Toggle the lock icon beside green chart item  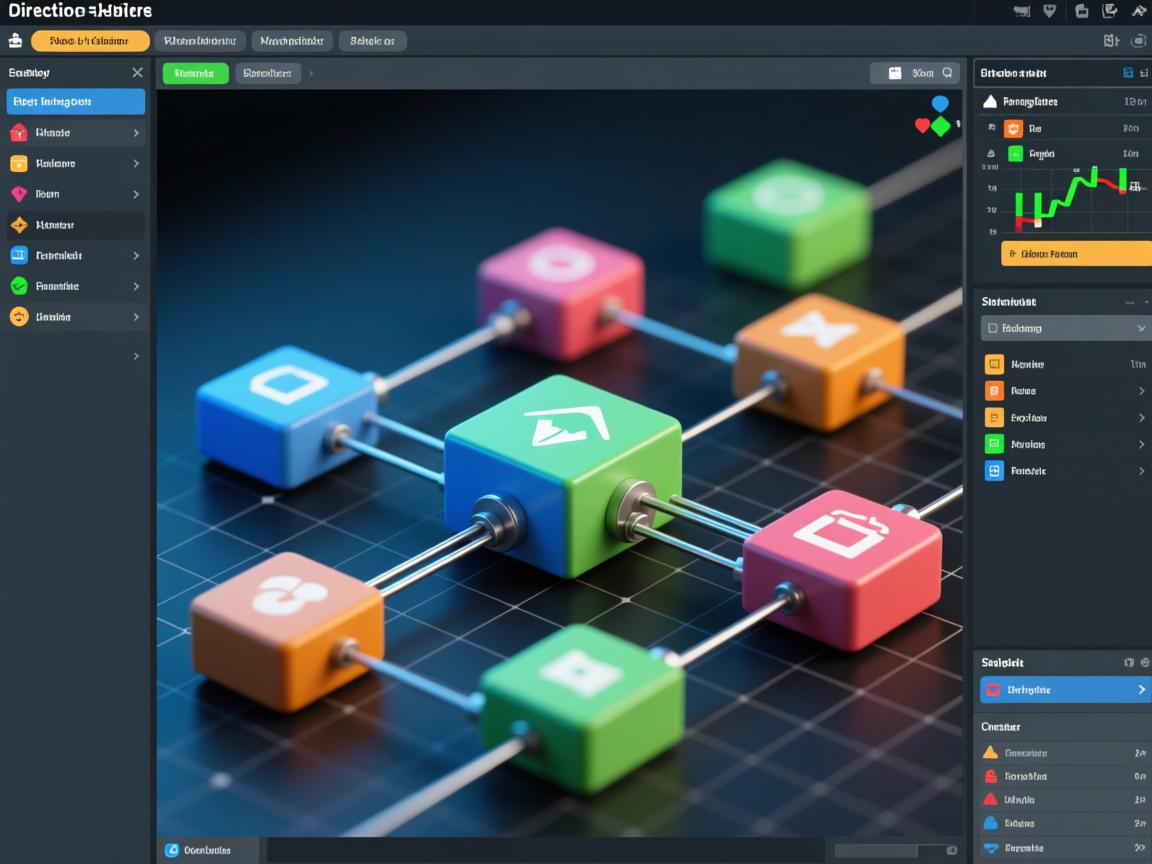pos(991,154)
